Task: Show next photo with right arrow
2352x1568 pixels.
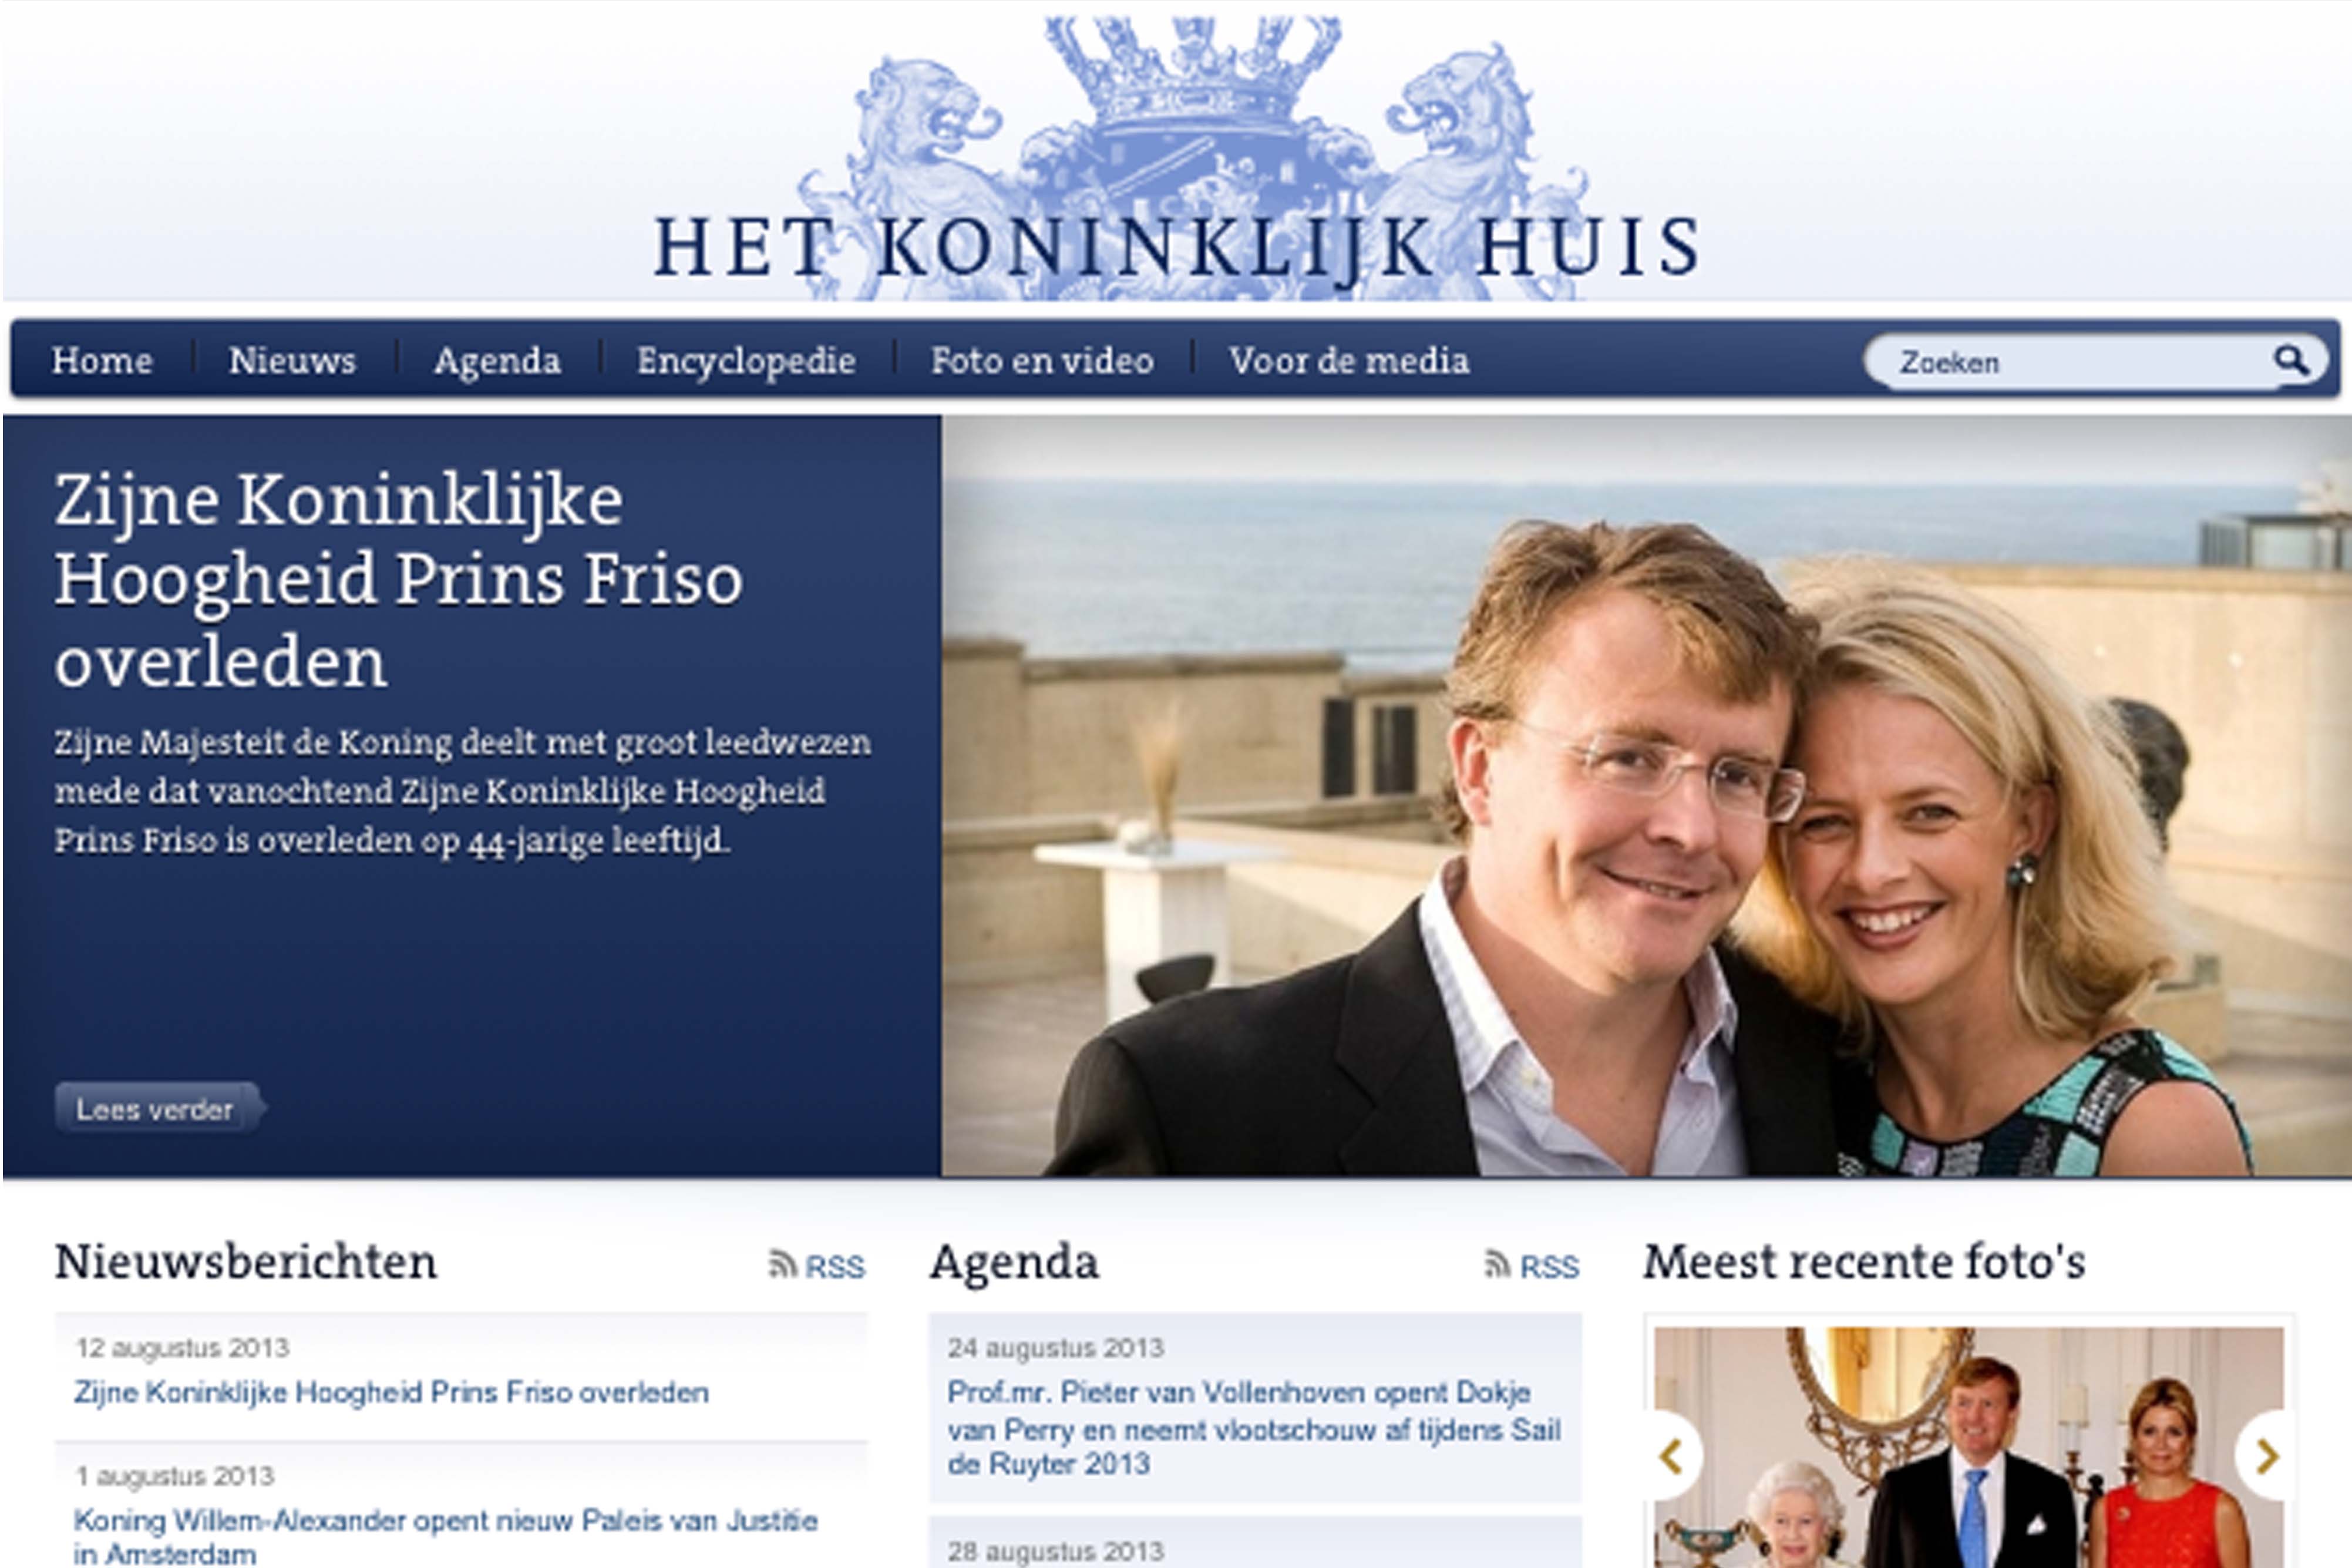Action: click(2266, 1456)
